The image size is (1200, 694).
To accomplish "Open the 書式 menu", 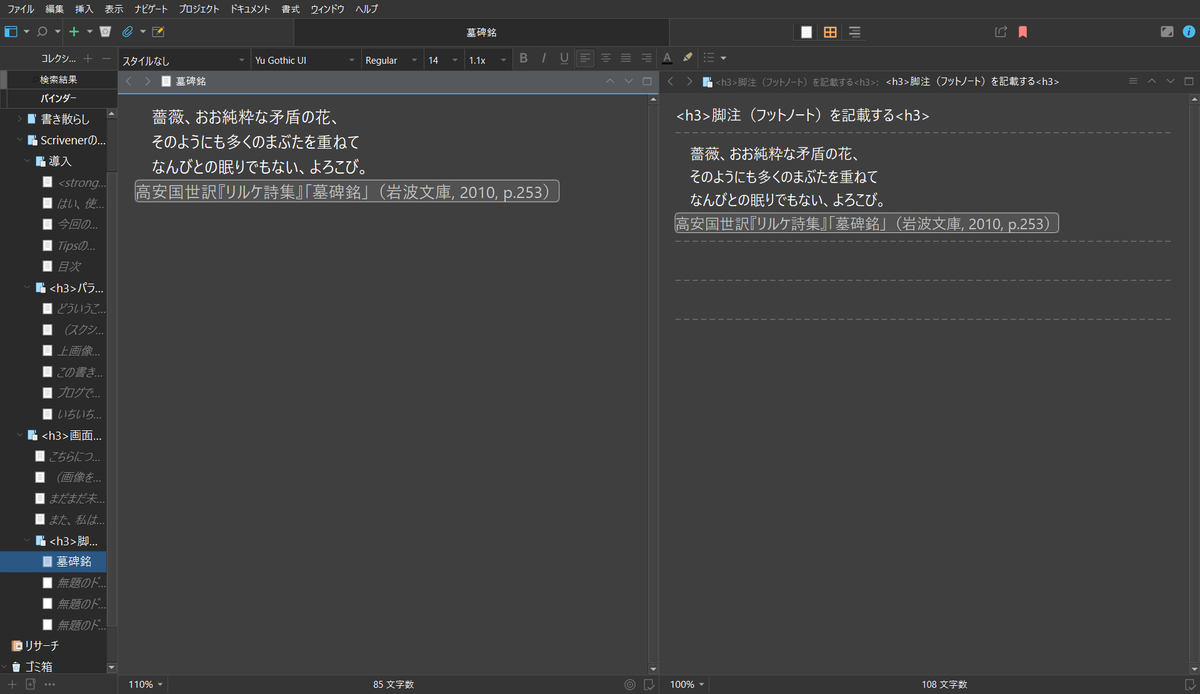I will [290, 8].
